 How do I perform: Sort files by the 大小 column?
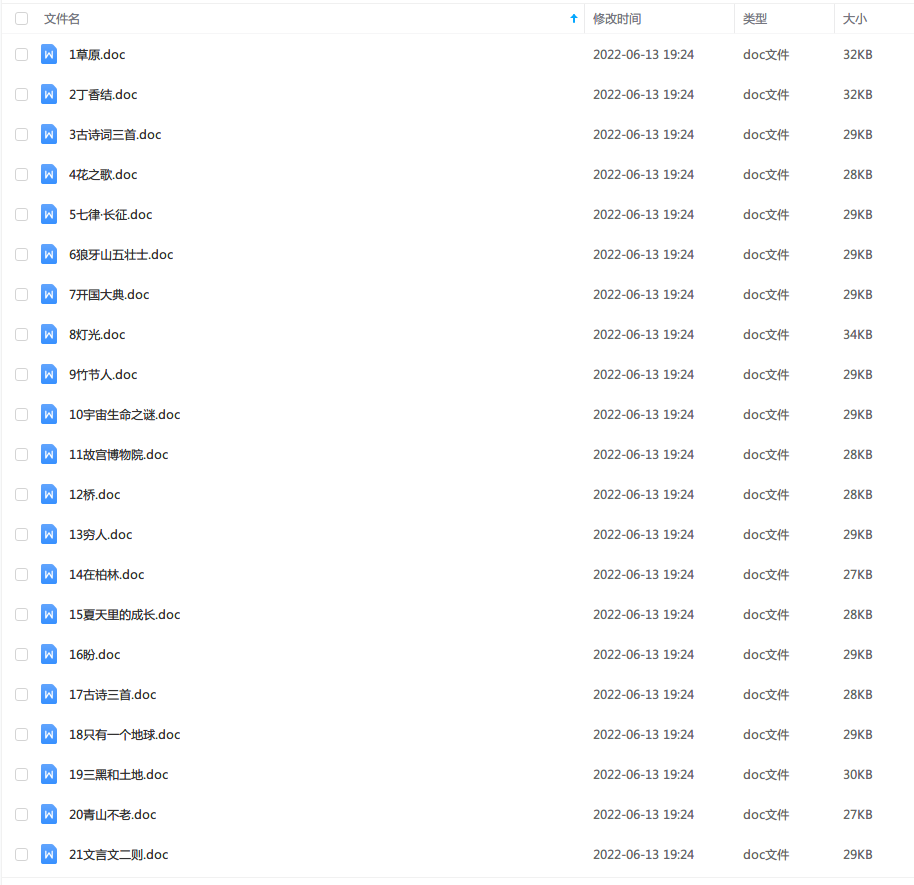pyautogui.click(x=855, y=18)
